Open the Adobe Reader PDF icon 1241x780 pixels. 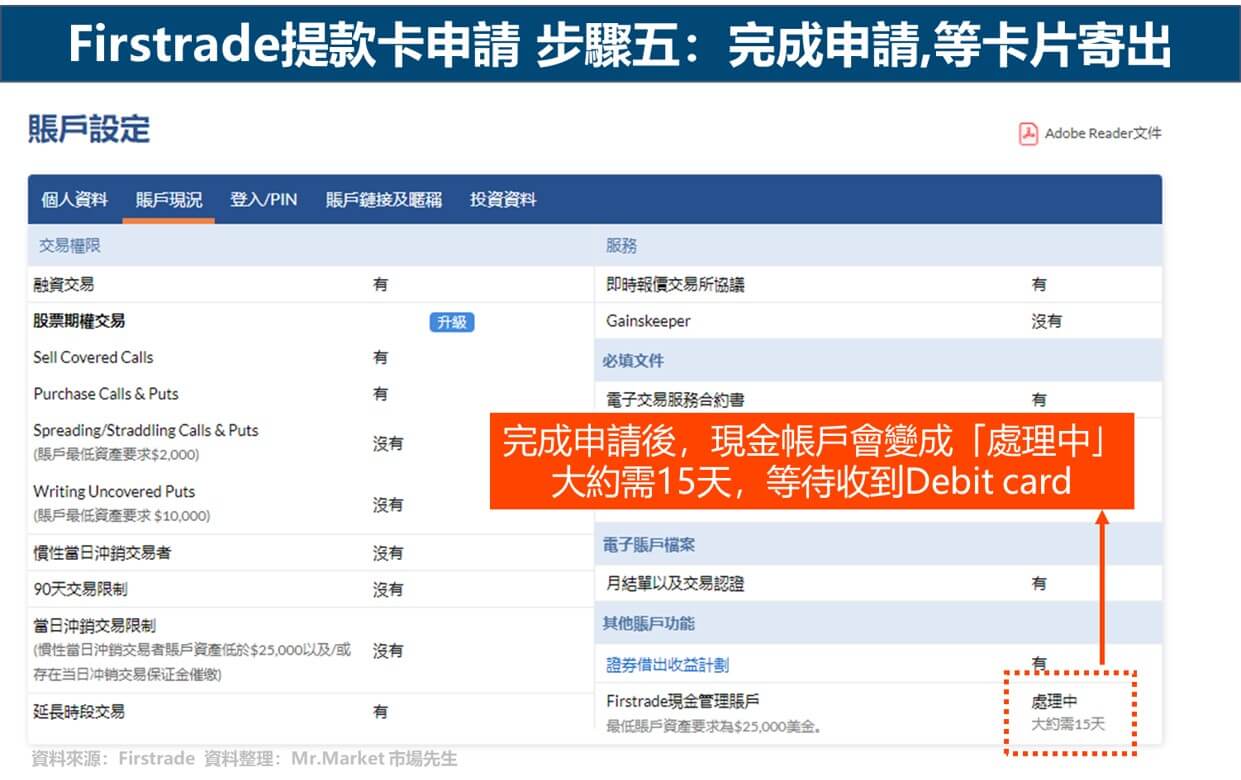(x=1028, y=134)
